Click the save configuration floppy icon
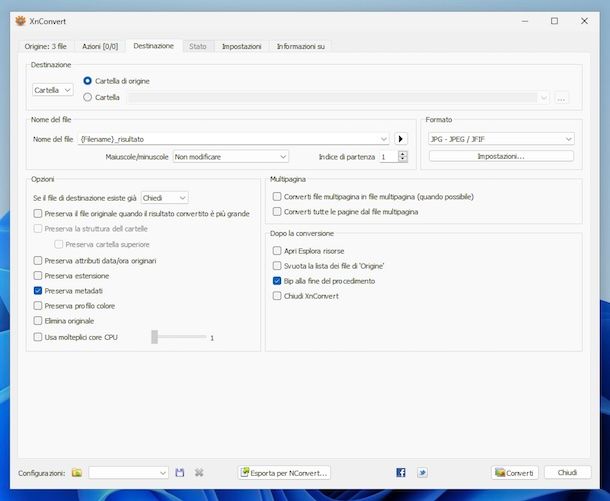Viewport: 610px width, 501px height. click(179, 473)
